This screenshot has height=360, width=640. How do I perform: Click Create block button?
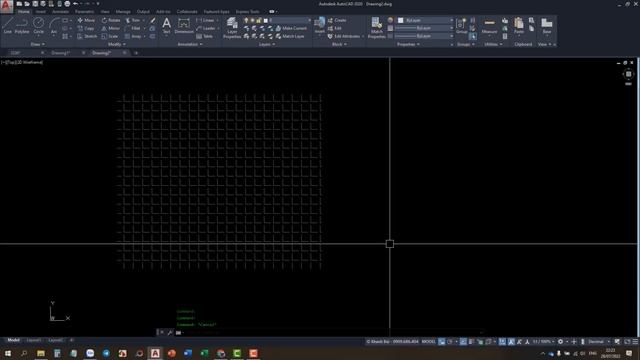click(x=337, y=20)
